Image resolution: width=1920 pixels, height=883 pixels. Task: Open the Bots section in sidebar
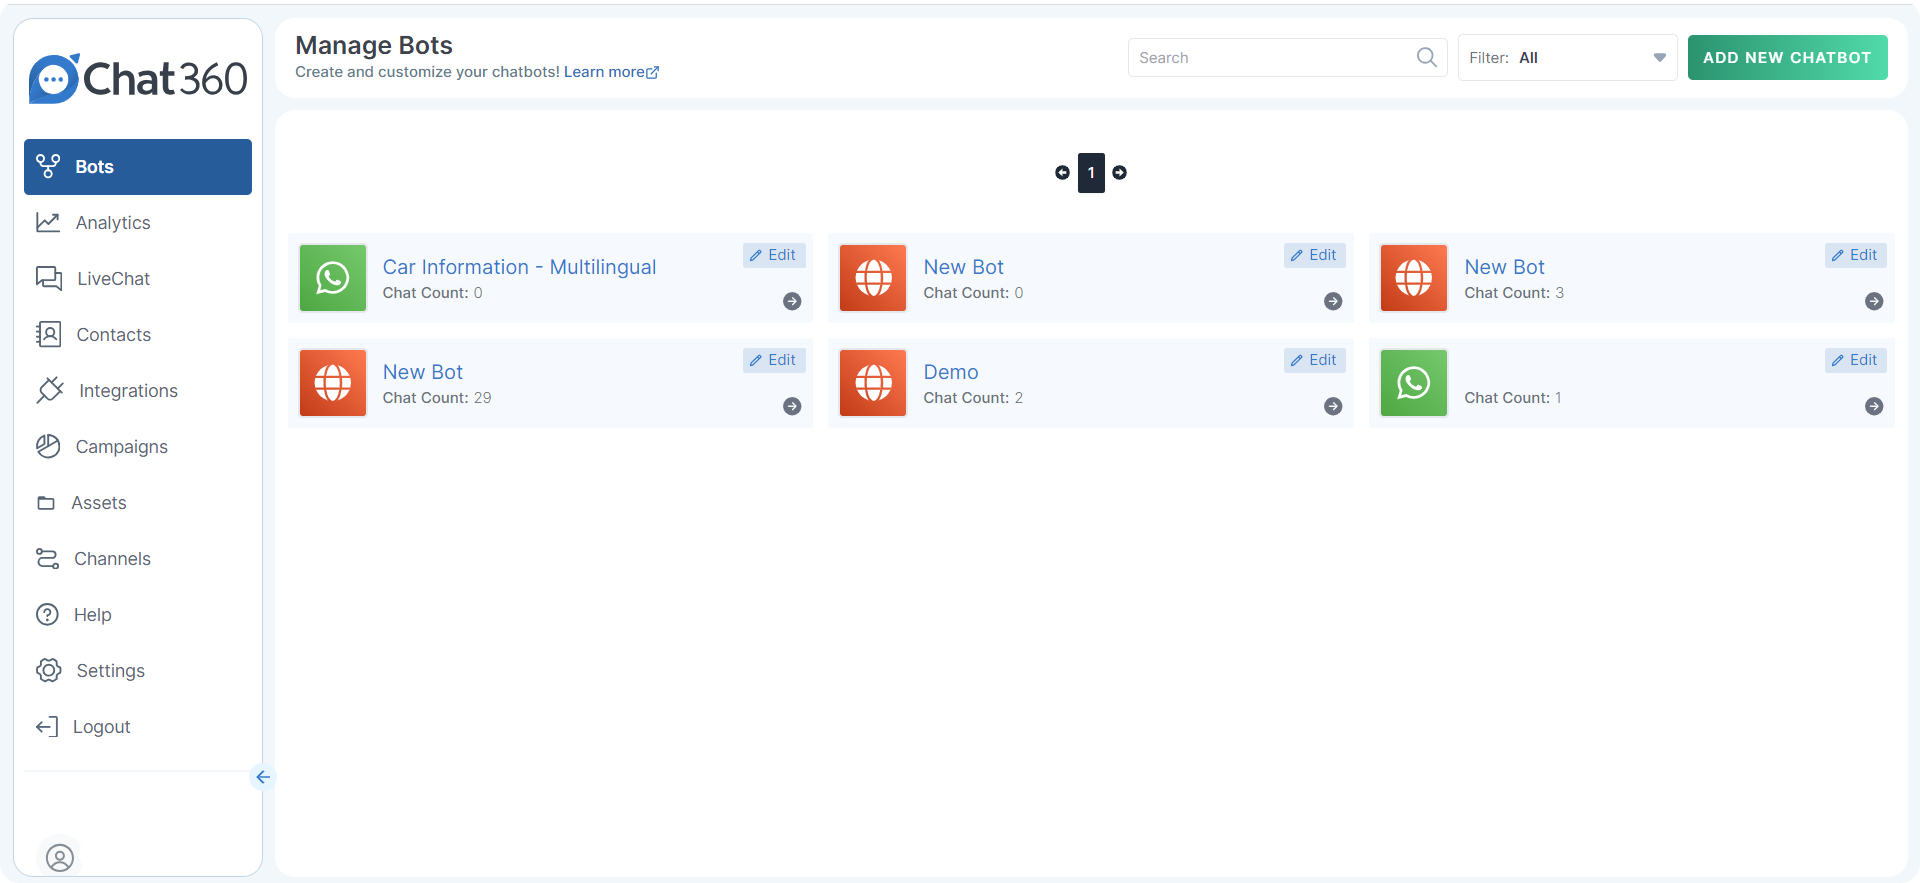click(138, 167)
